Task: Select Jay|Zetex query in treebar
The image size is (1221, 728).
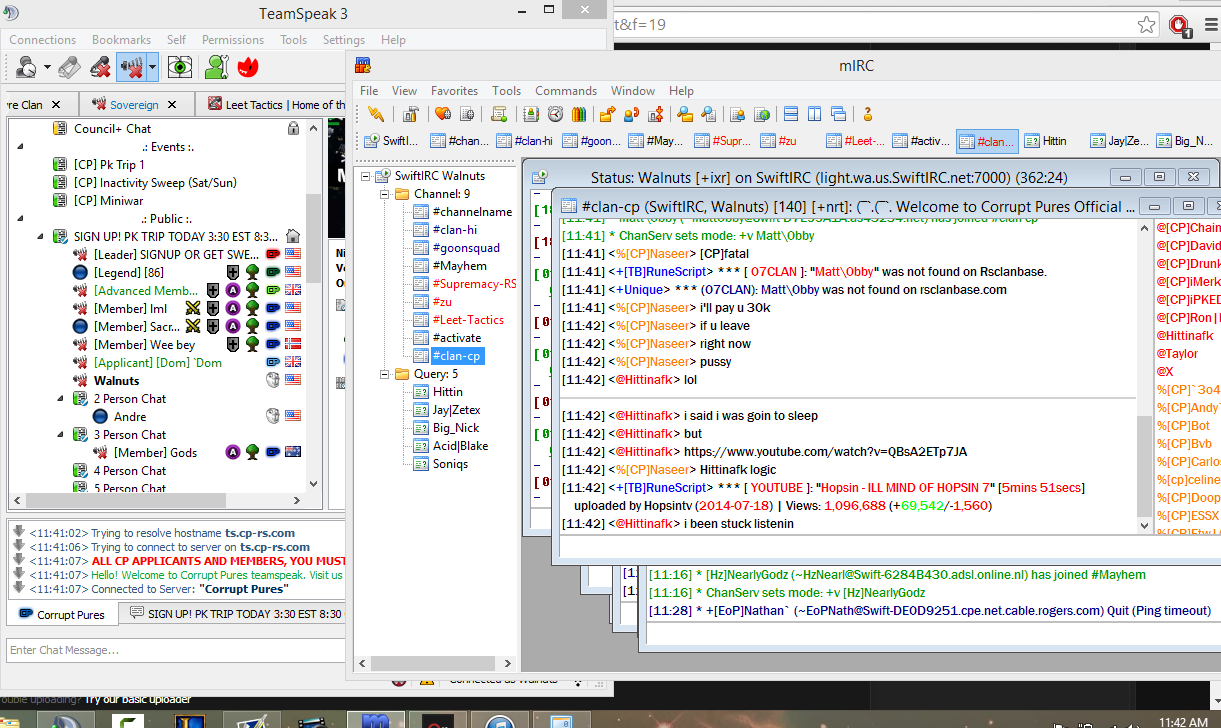Action: tap(457, 410)
